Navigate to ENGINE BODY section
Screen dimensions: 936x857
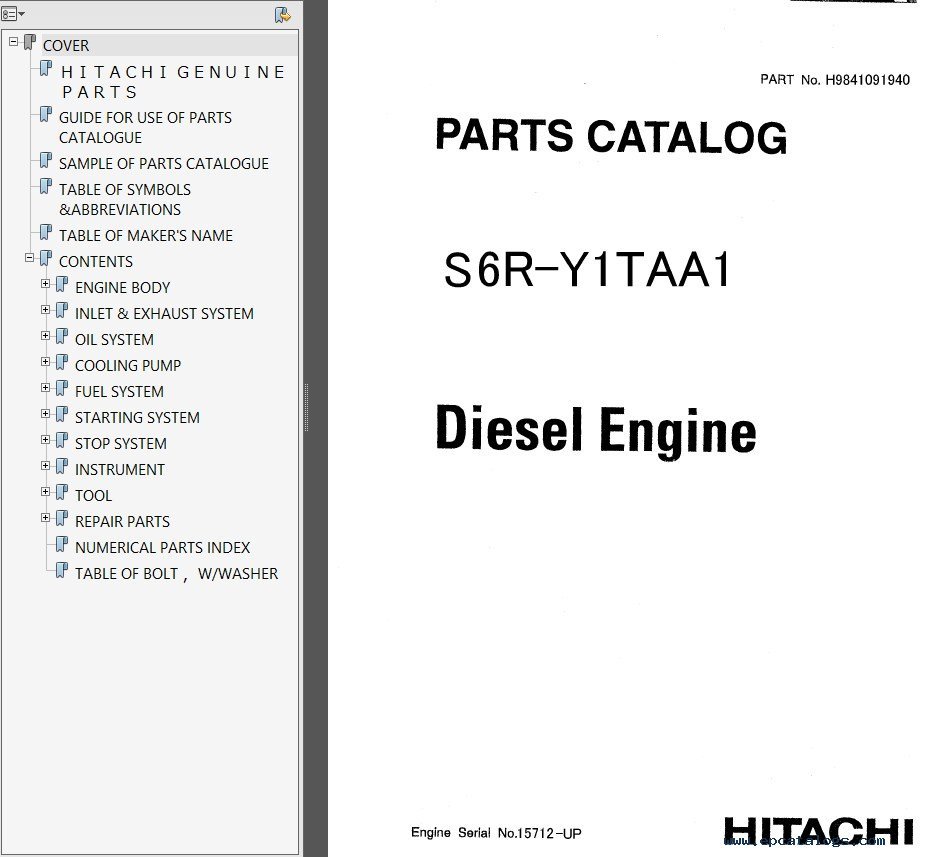coord(122,288)
